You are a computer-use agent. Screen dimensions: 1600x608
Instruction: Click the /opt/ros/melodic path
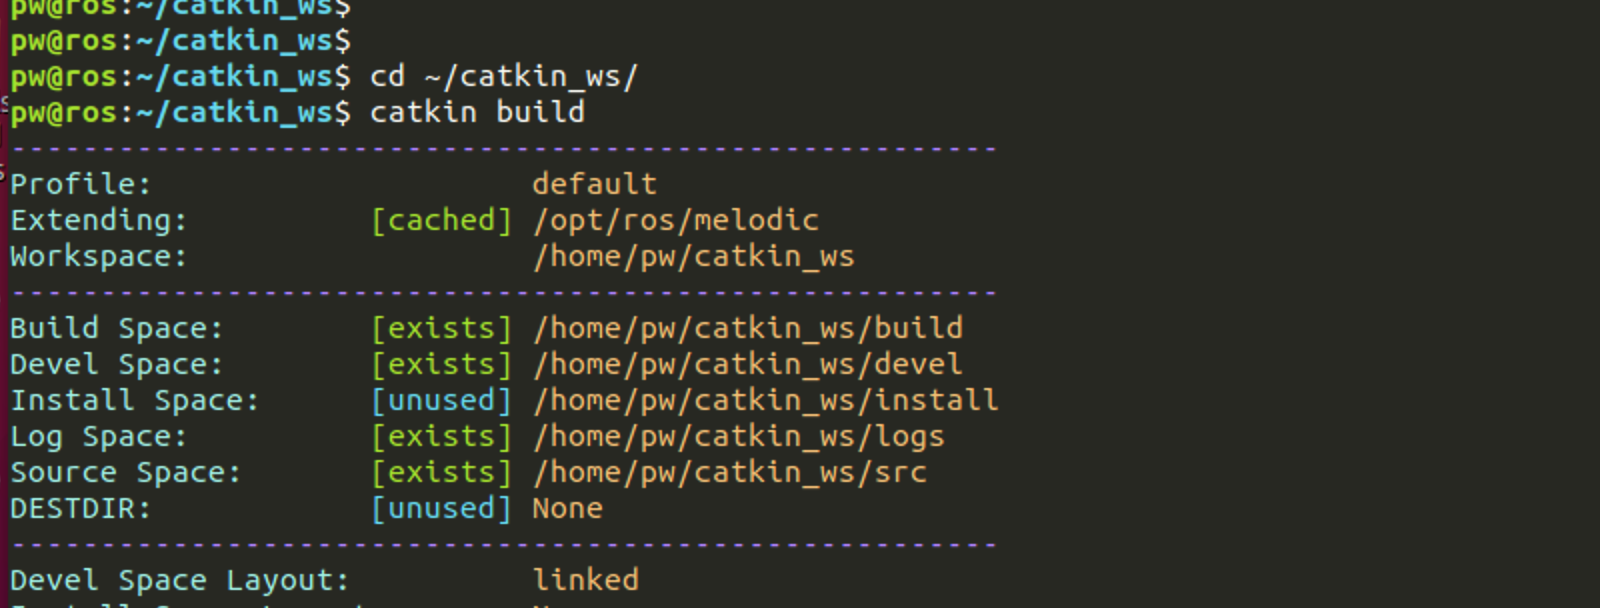point(676,220)
